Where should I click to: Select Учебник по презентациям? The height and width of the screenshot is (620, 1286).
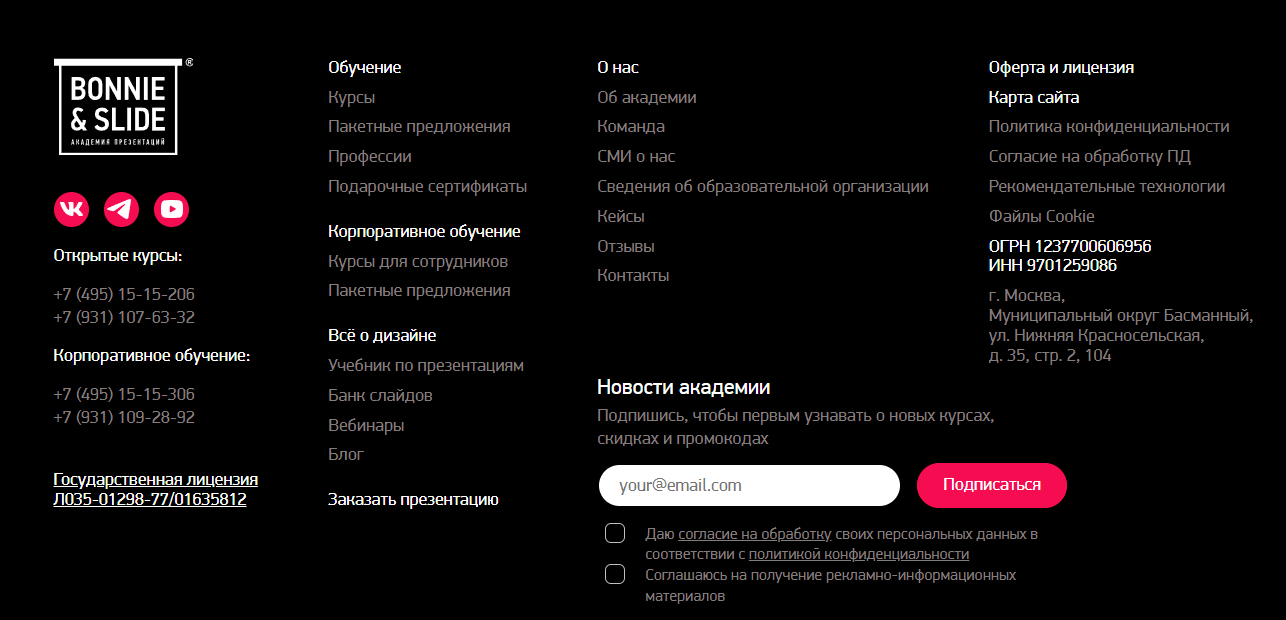click(425, 365)
